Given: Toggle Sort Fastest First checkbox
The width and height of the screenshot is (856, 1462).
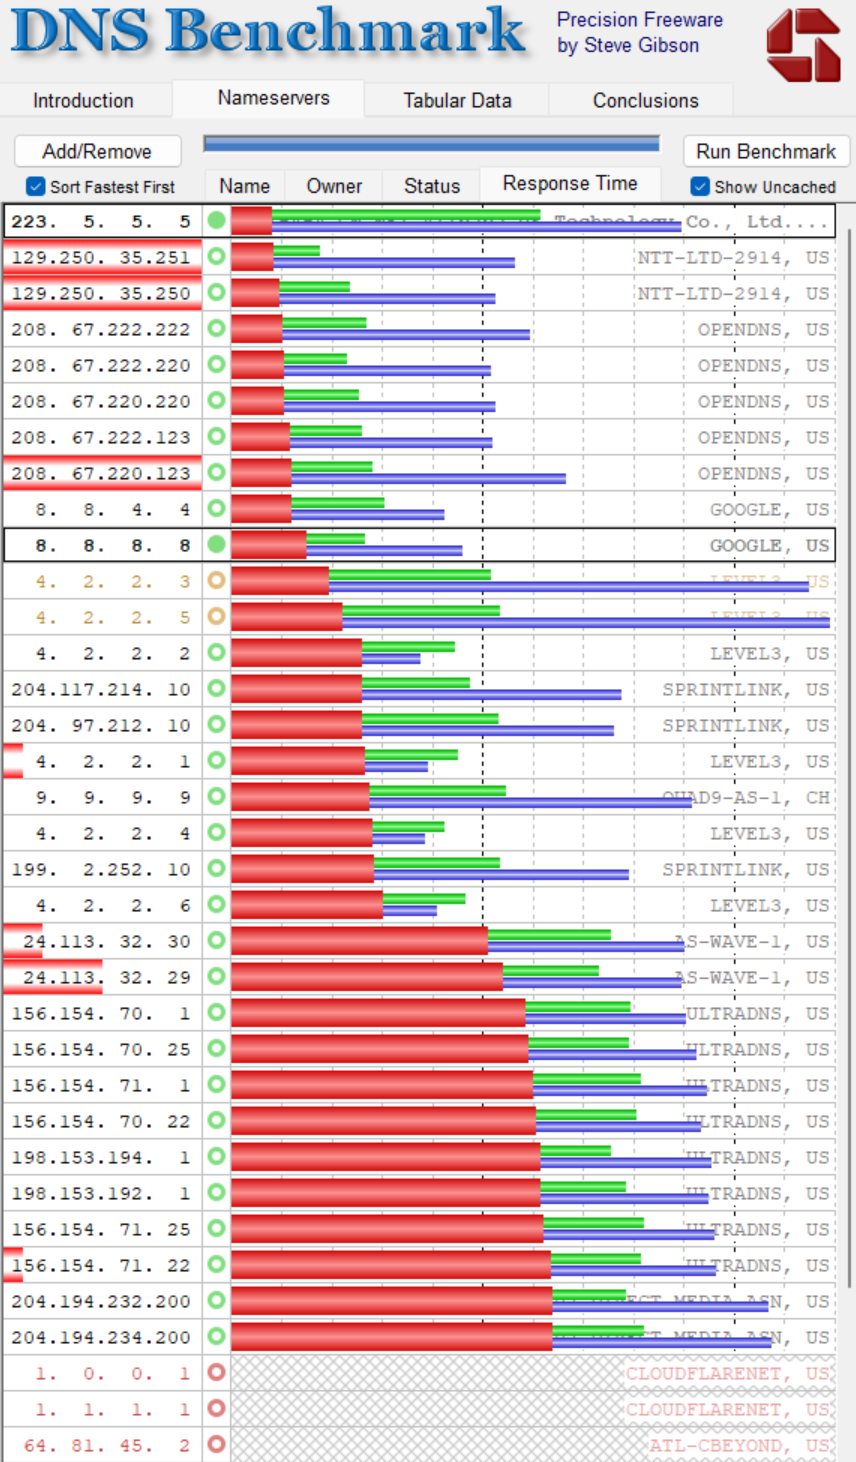Looking at the screenshot, I should point(36,186).
